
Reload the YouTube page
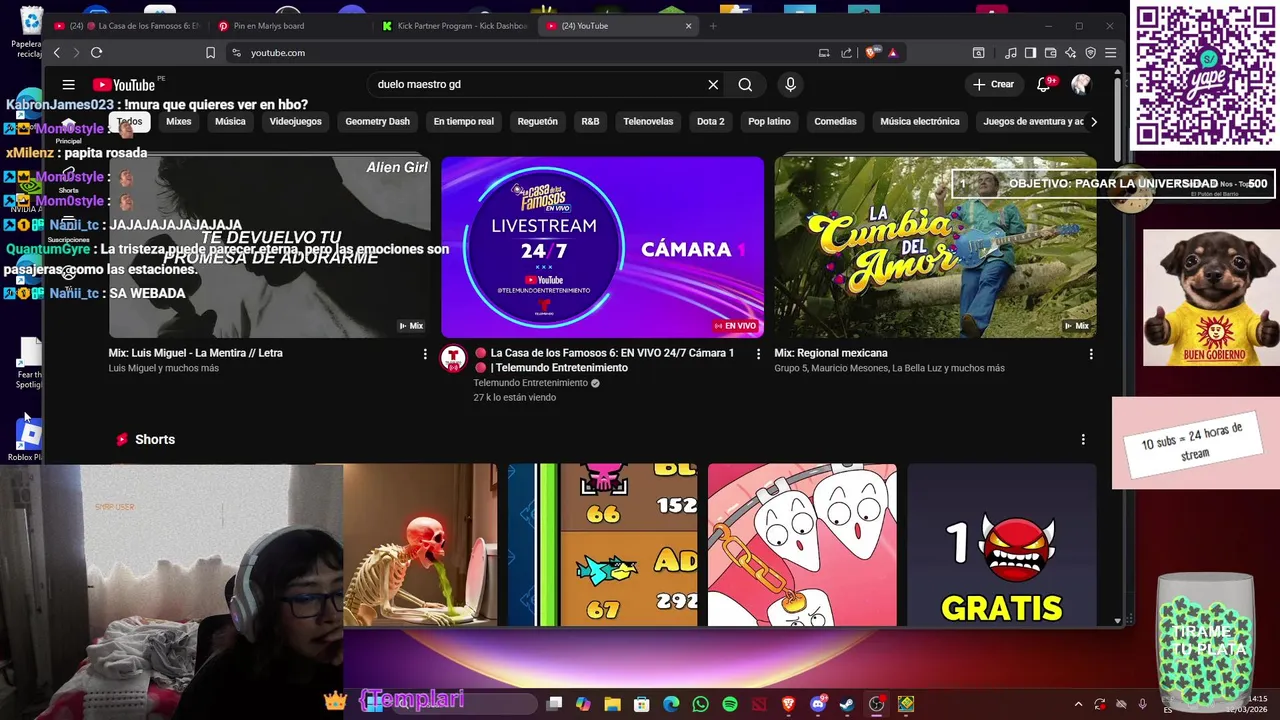[x=96, y=52]
